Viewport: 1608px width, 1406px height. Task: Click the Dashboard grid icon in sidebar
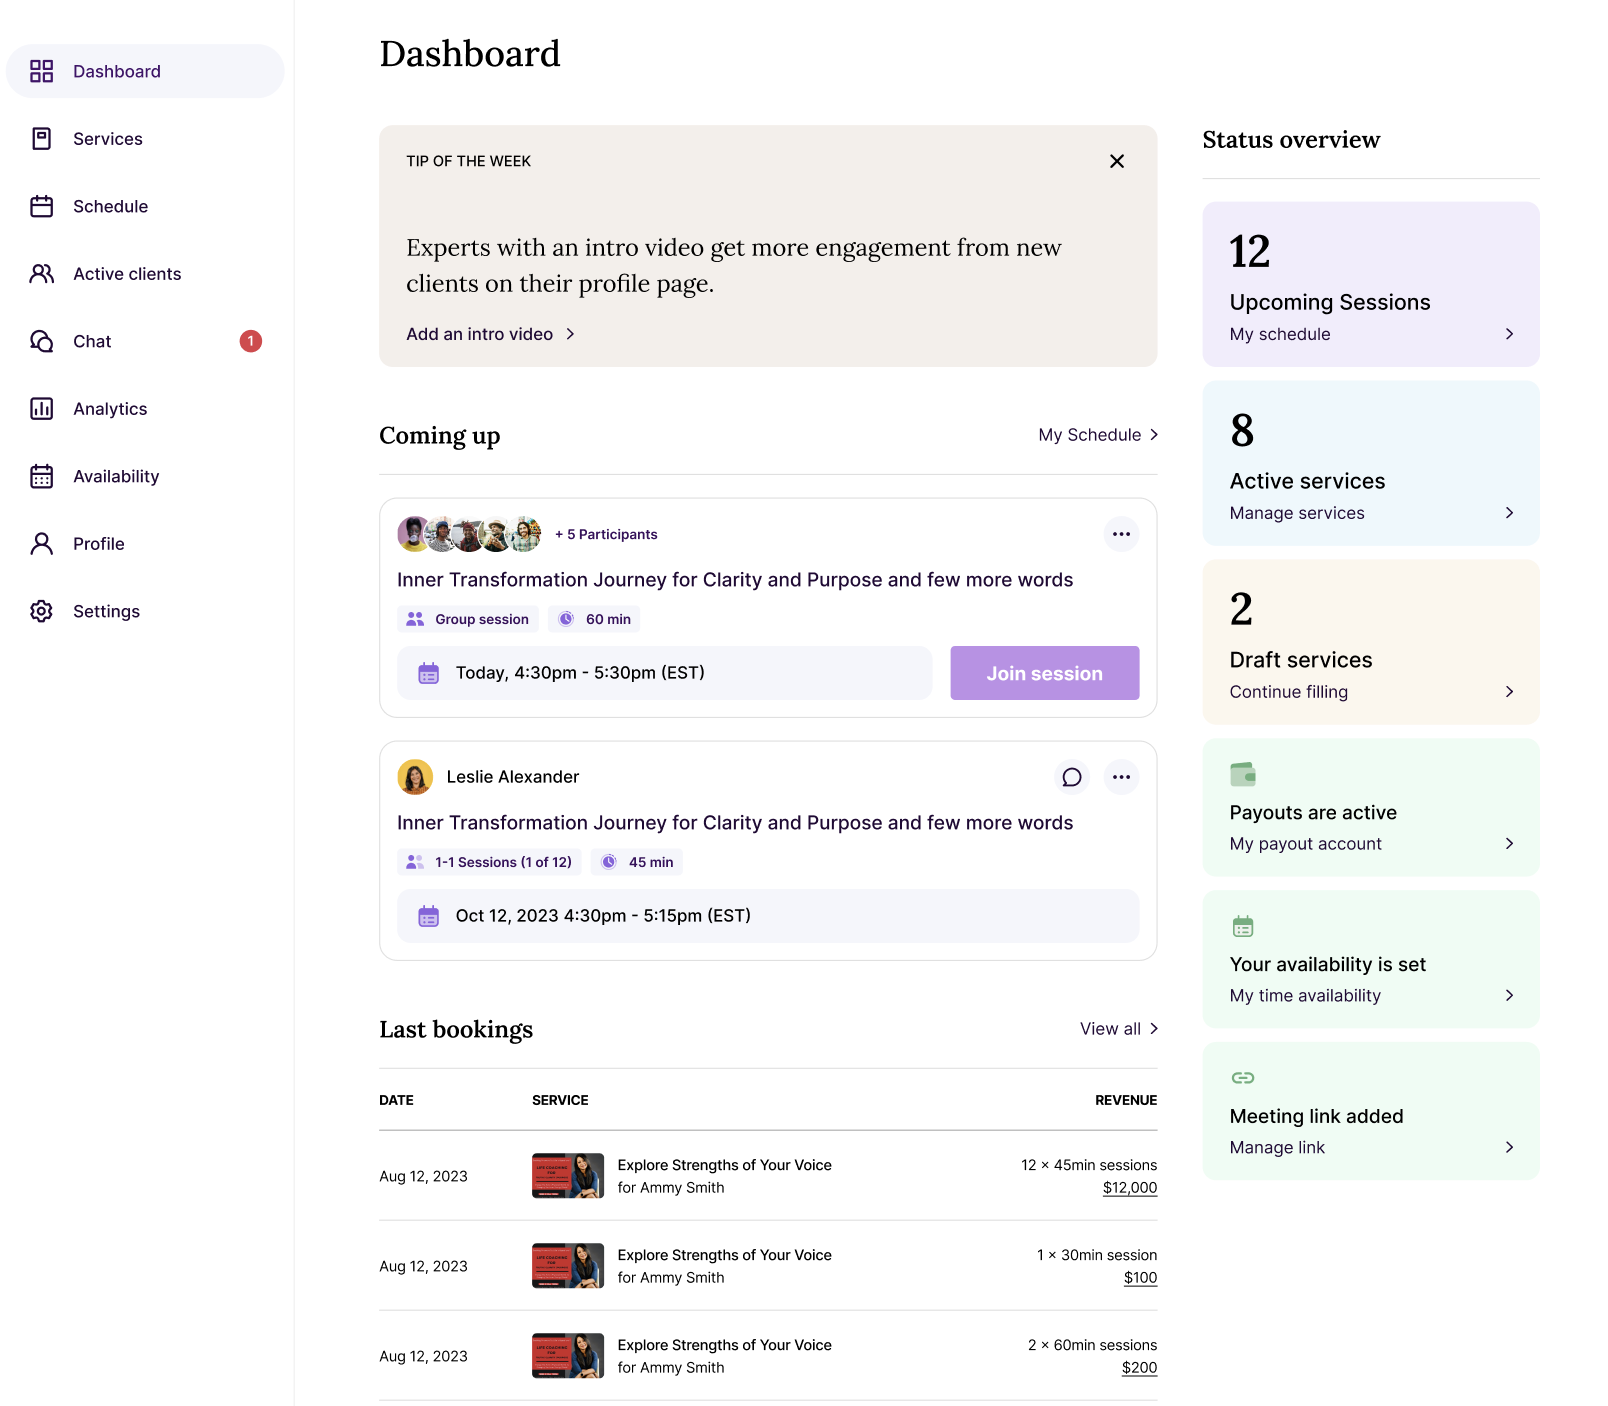coord(41,71)
